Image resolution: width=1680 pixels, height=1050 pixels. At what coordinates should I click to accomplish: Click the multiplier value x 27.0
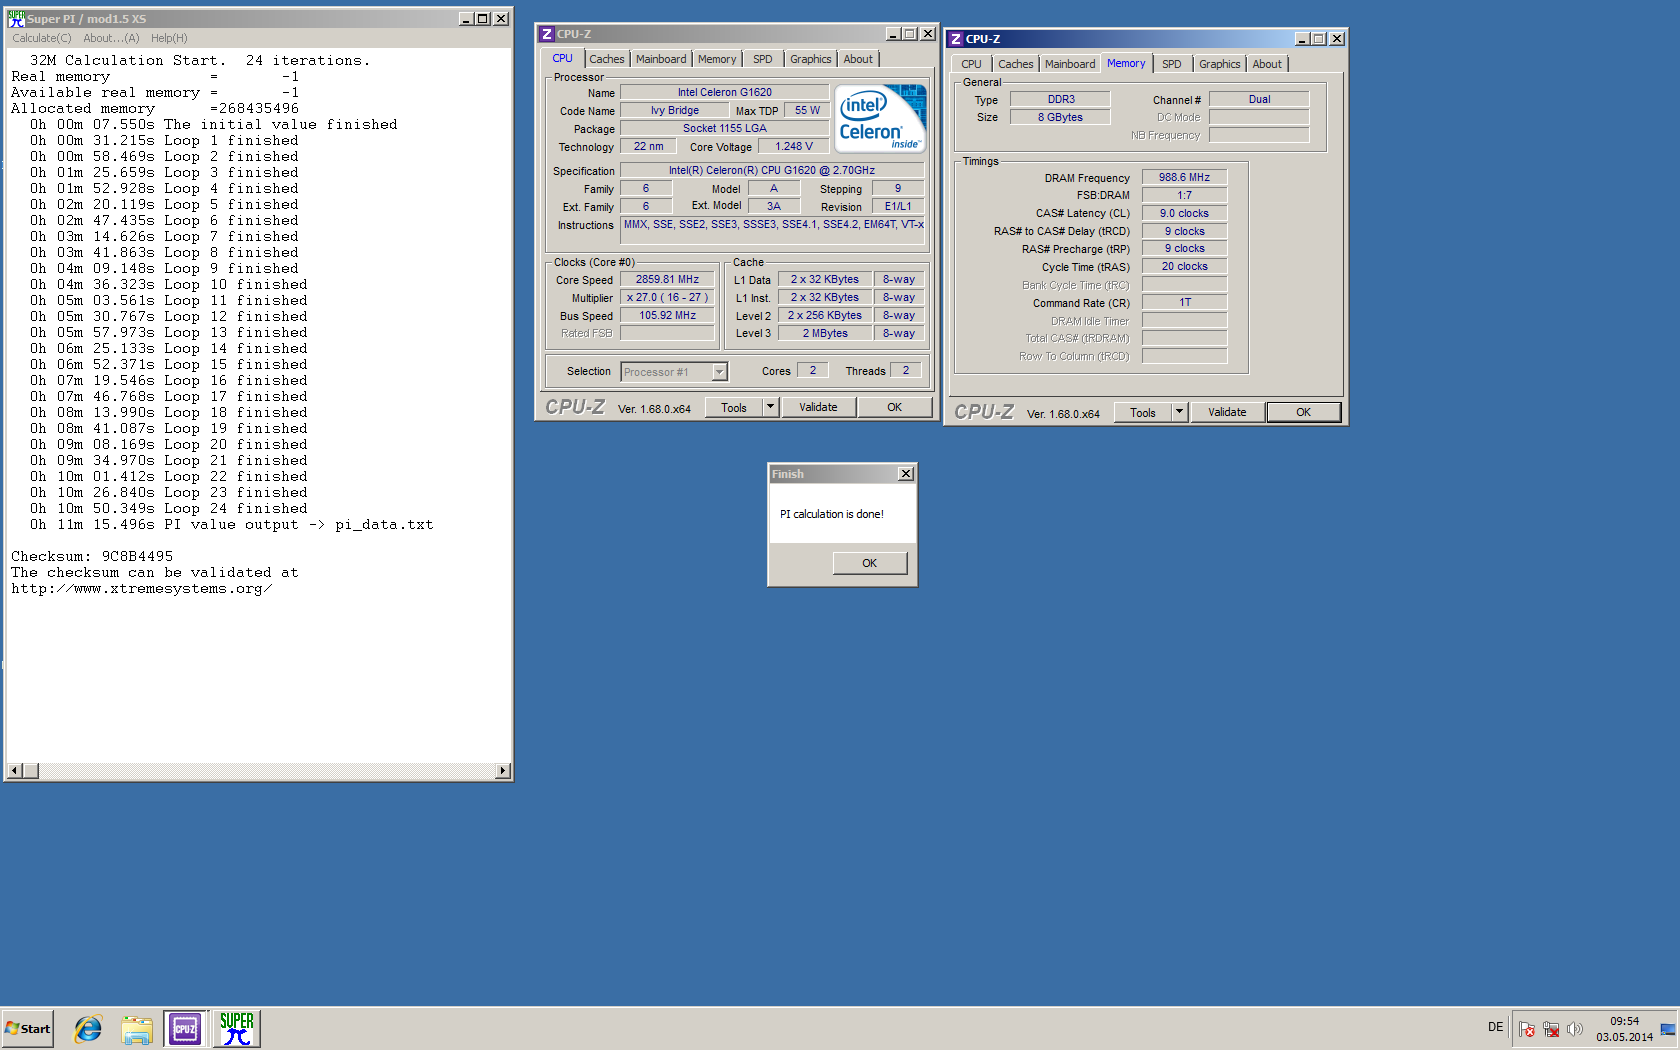click(x=667, y=298)
